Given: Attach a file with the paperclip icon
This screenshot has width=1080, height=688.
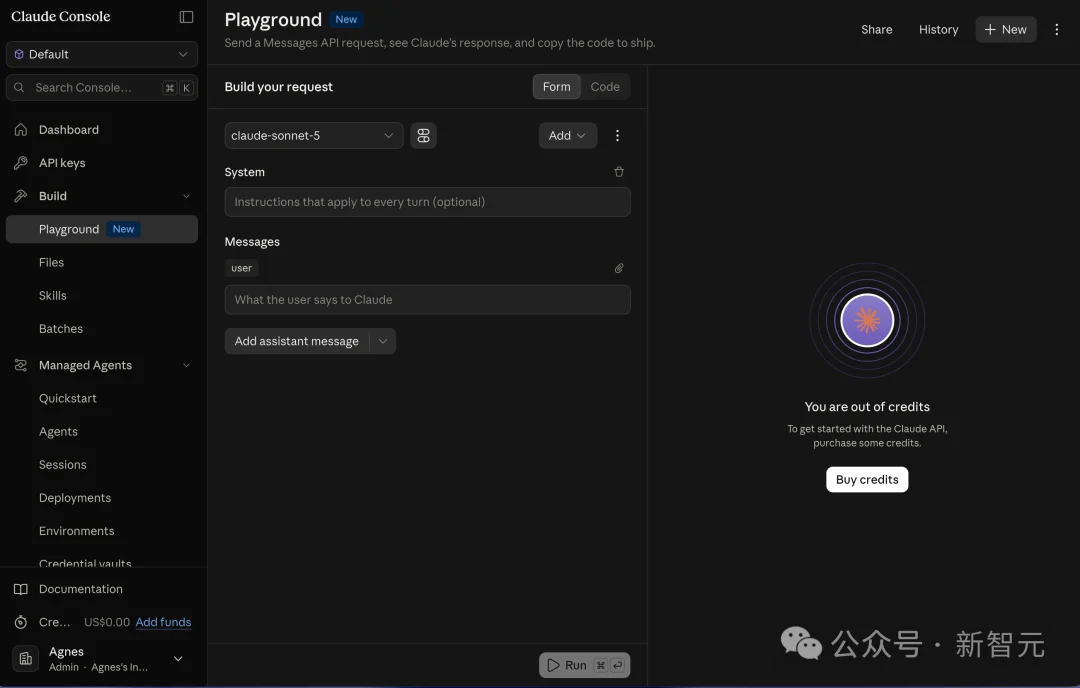Looking at the screenshot, I should [619, 268].
